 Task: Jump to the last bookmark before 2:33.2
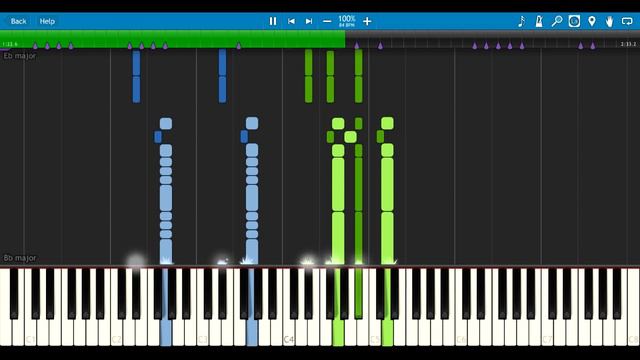pyautogui.click(x=593, y=46)
